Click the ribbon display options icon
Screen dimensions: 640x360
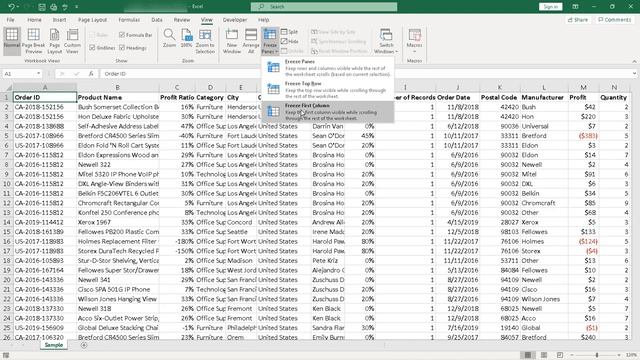[x=575, y=7]
